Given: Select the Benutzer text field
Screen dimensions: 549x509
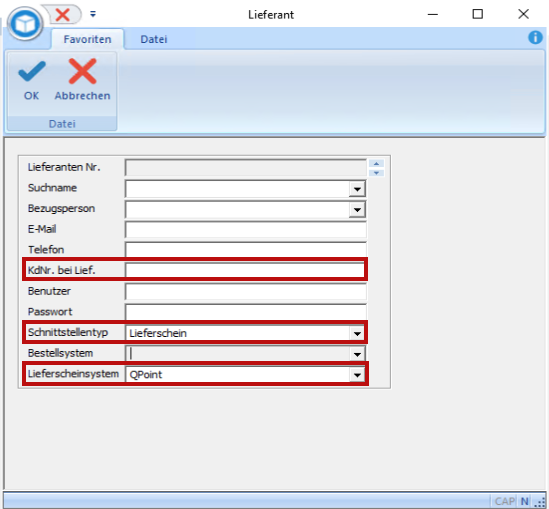Looking at the screenshot, I should pos(245,291).
